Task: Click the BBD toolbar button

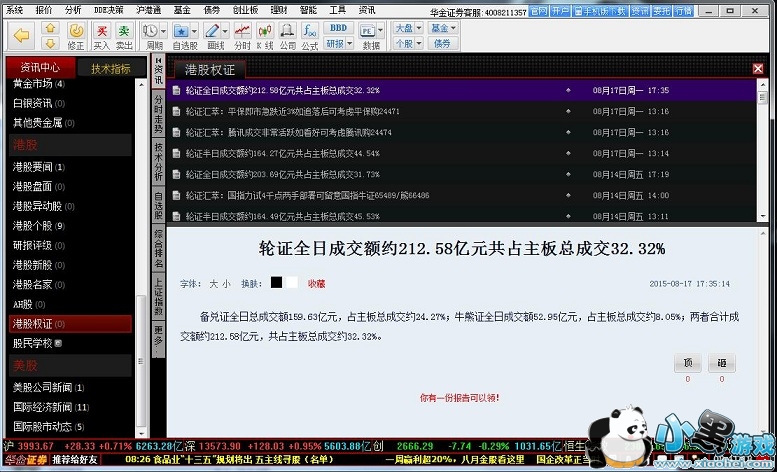Action: tap(338, 28)
